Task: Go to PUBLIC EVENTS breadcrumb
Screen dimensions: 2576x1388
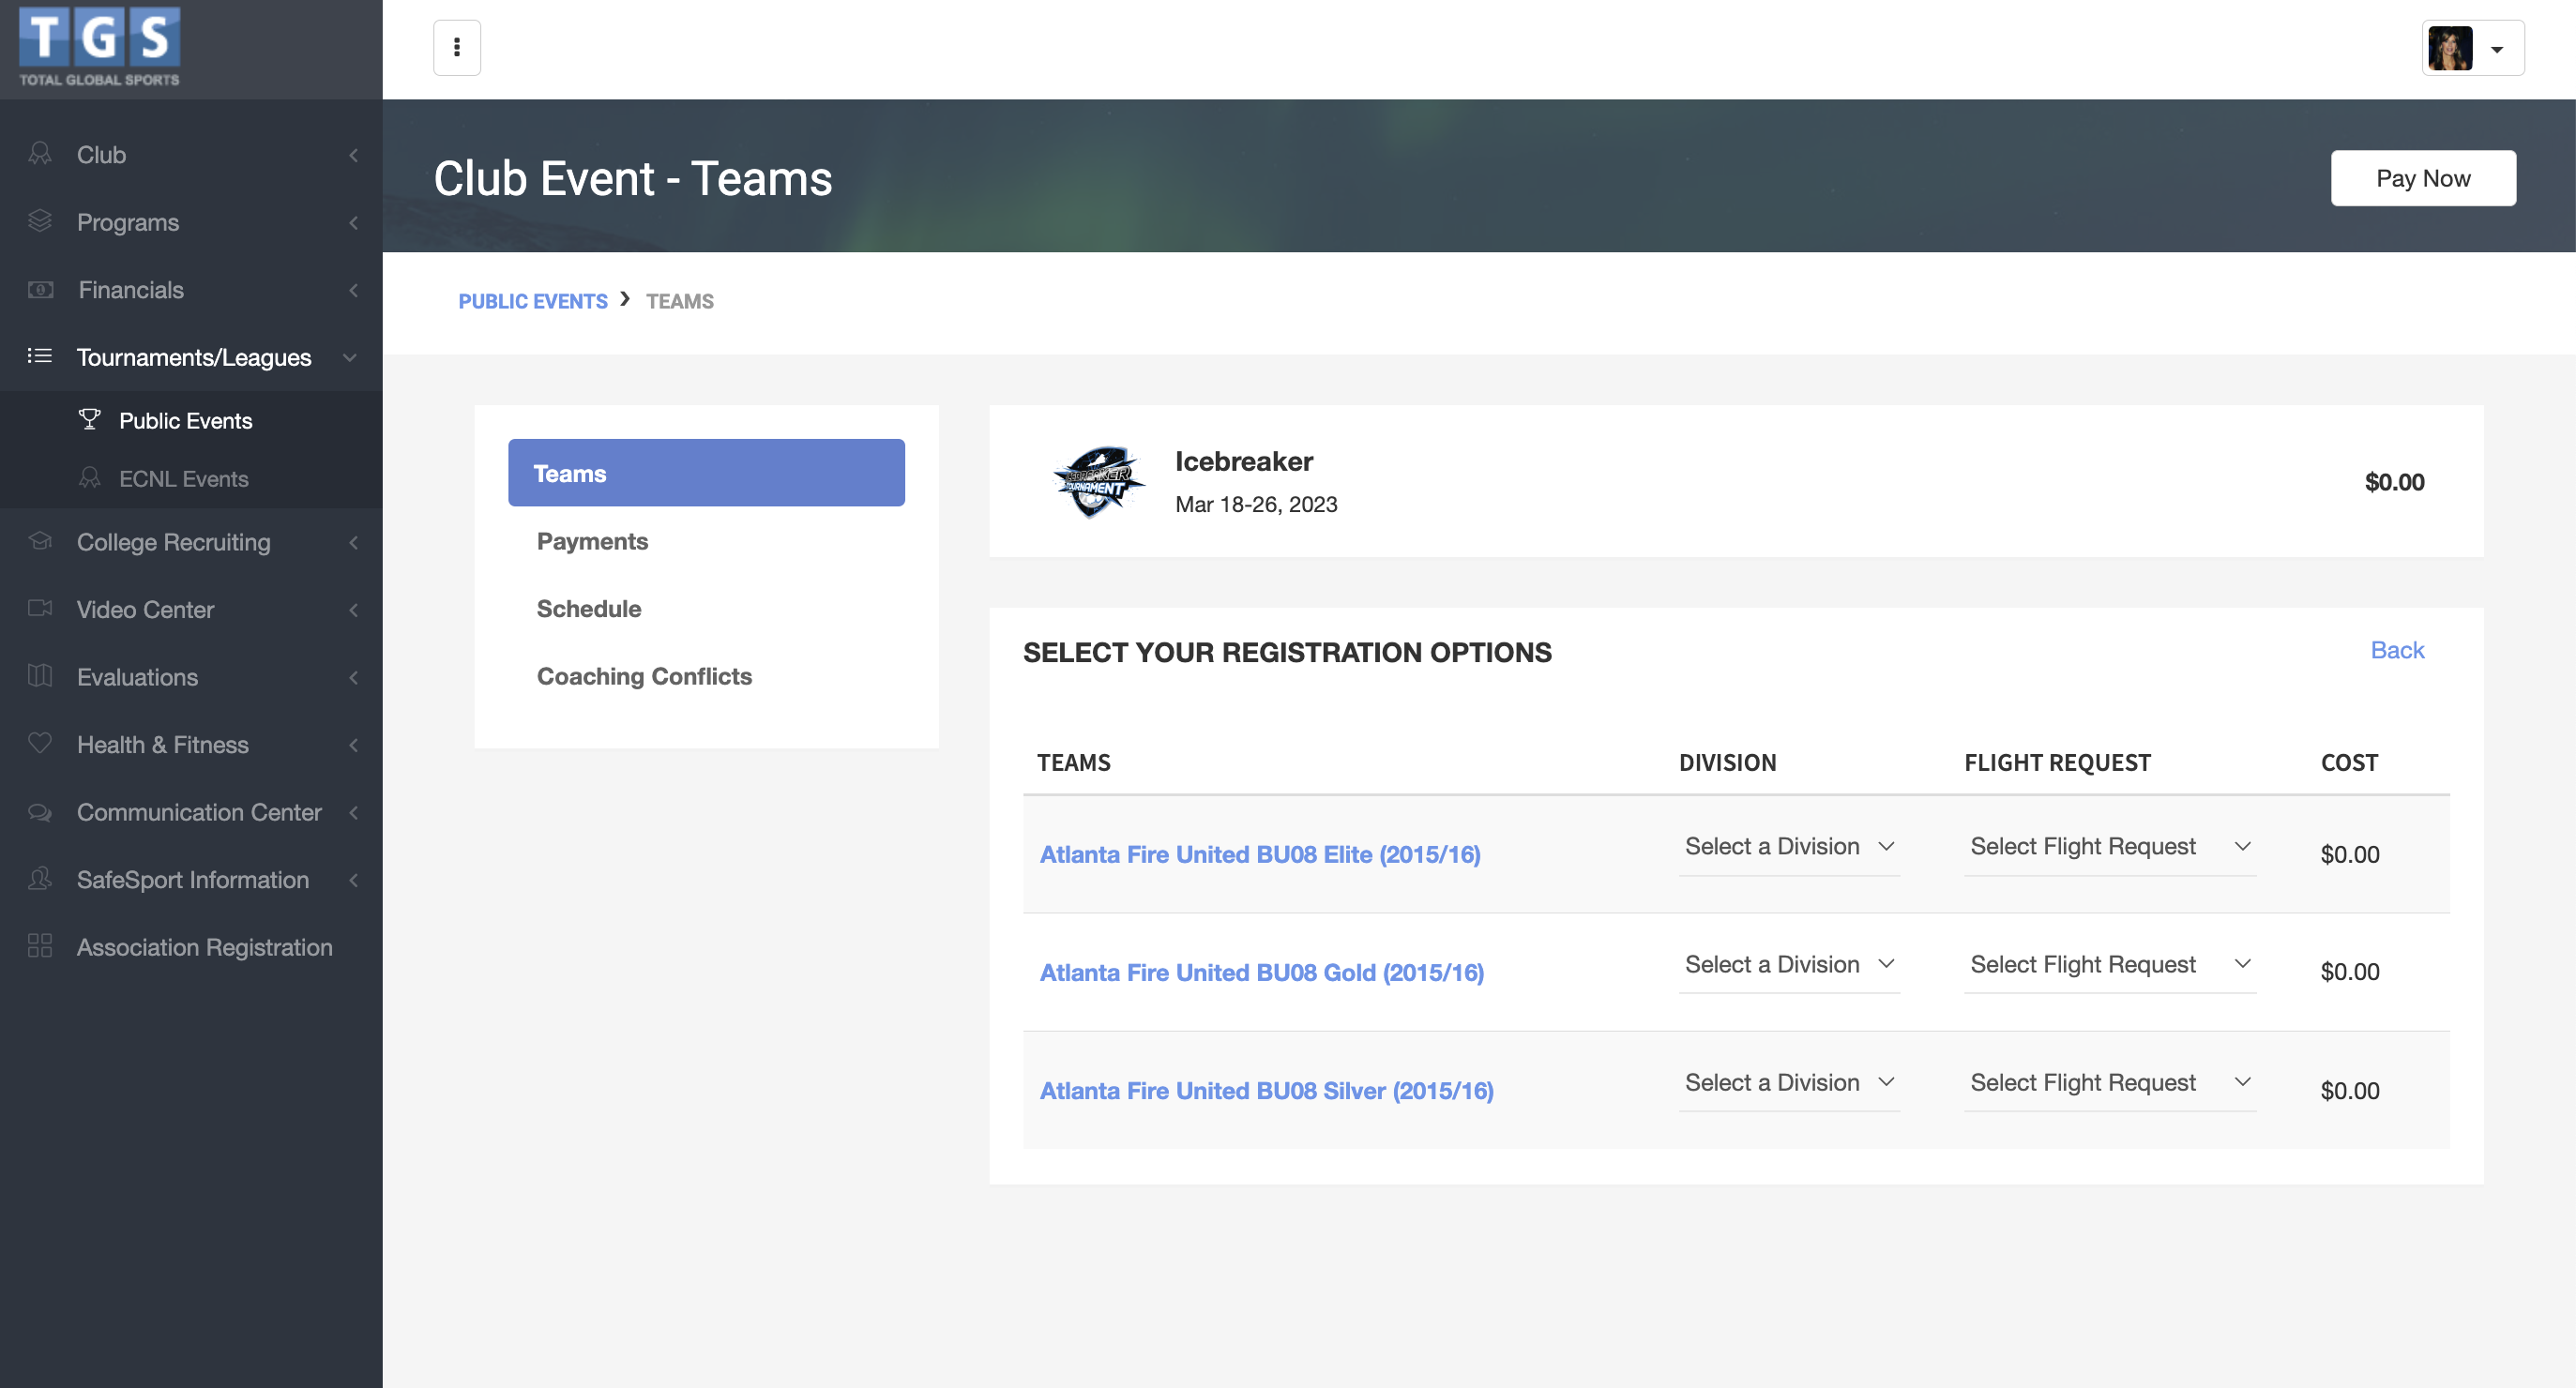Action: [x=533, y=301]
